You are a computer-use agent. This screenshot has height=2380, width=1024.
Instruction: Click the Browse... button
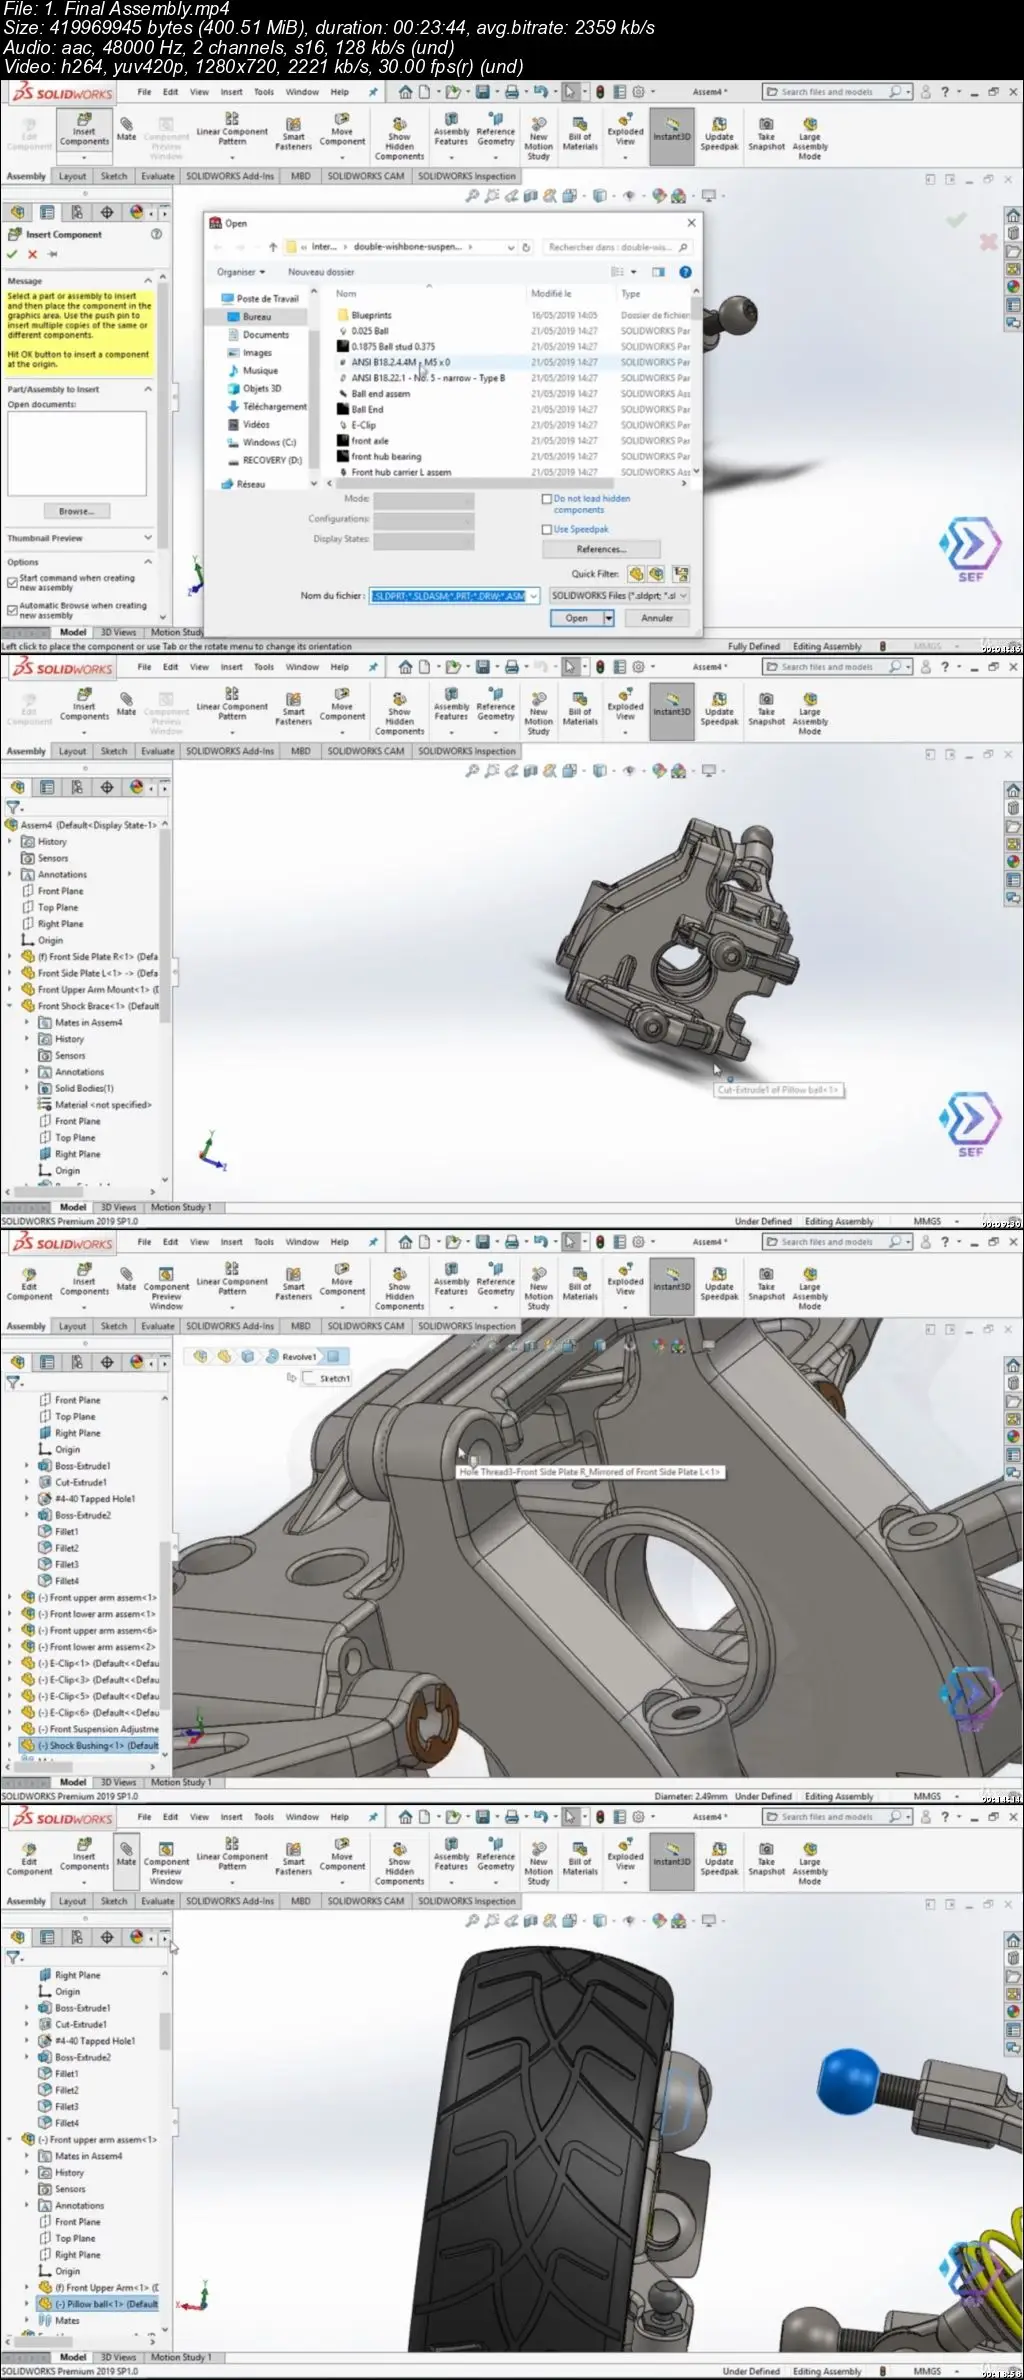(76, 511)
